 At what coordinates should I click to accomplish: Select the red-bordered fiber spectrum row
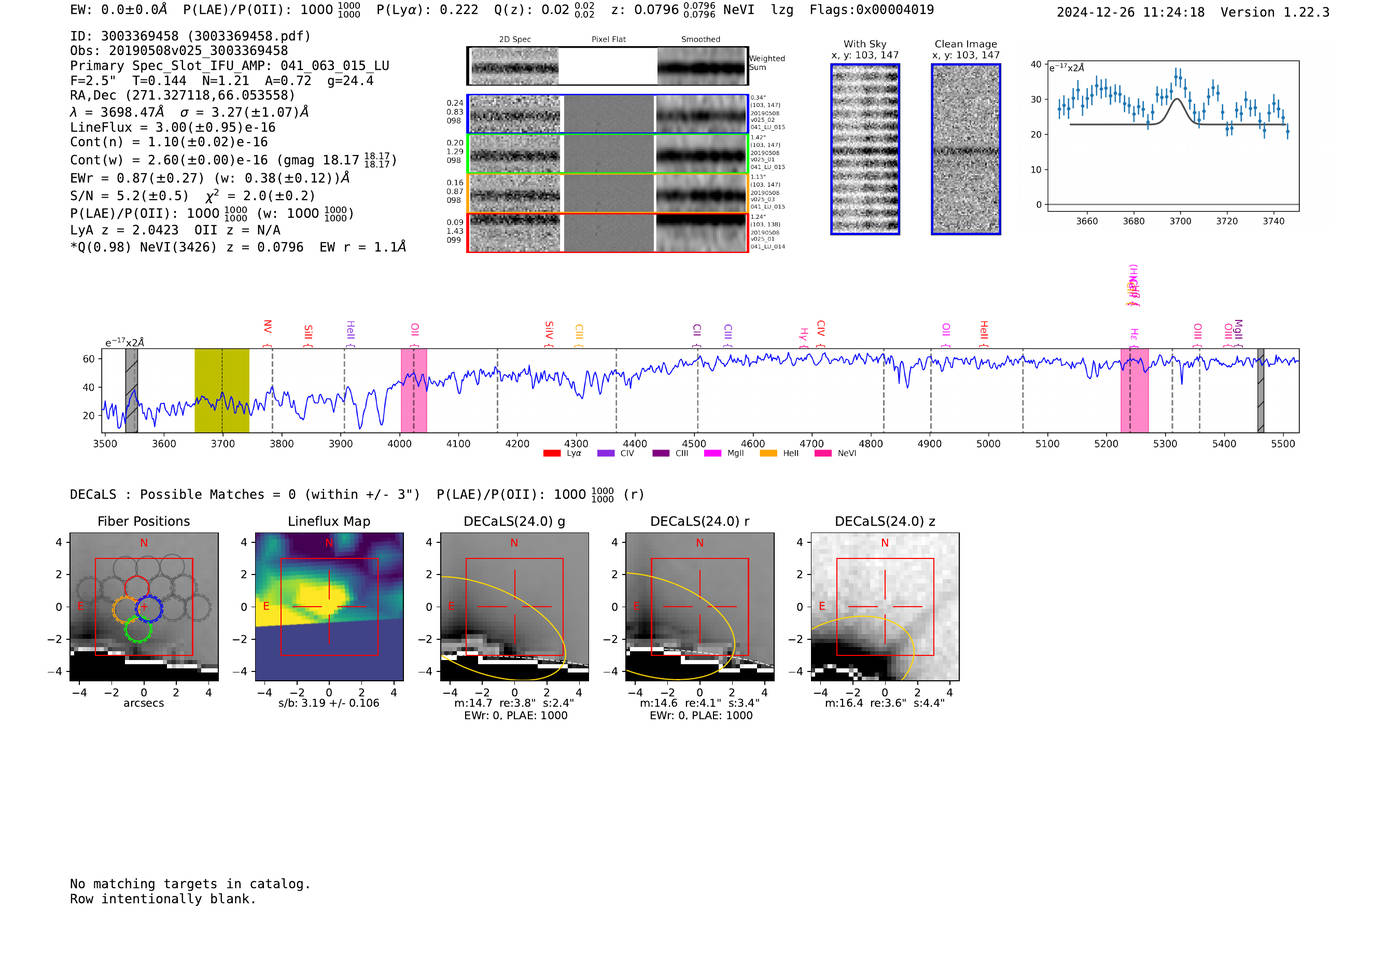608,232
